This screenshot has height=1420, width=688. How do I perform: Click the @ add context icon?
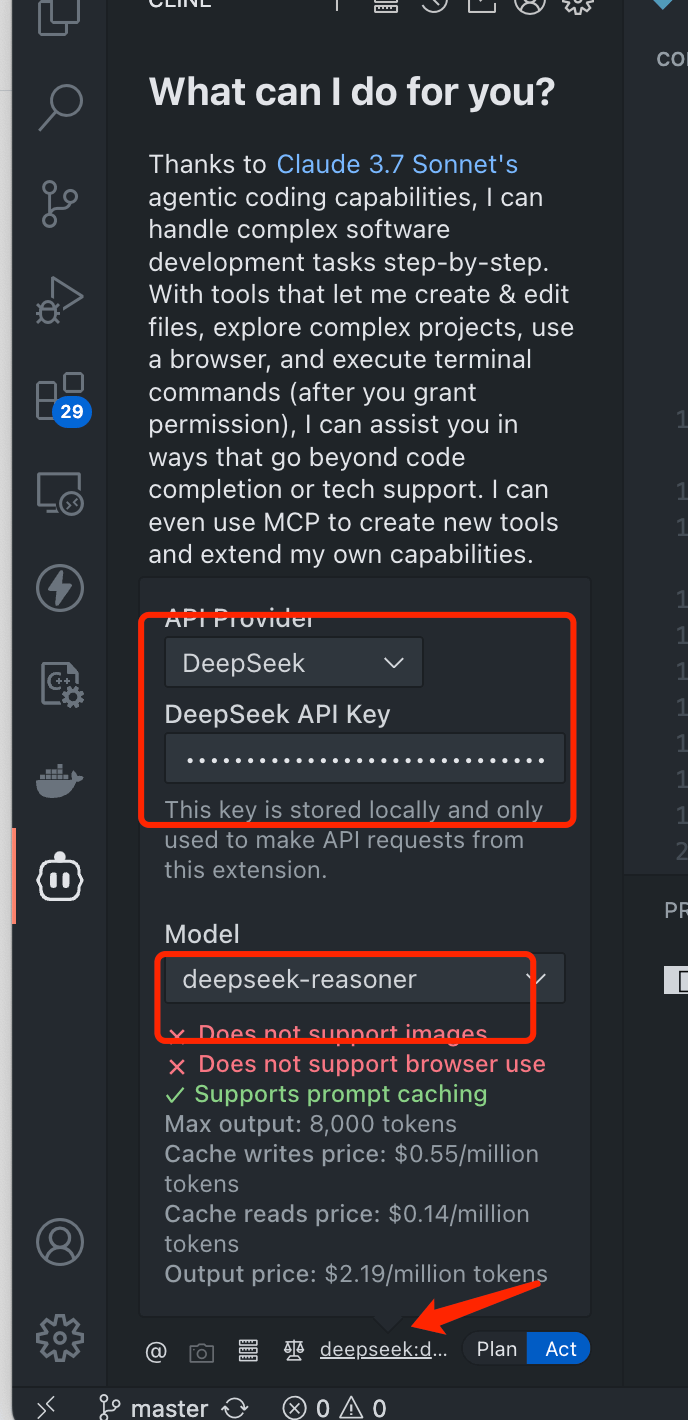pos(156,1352)
